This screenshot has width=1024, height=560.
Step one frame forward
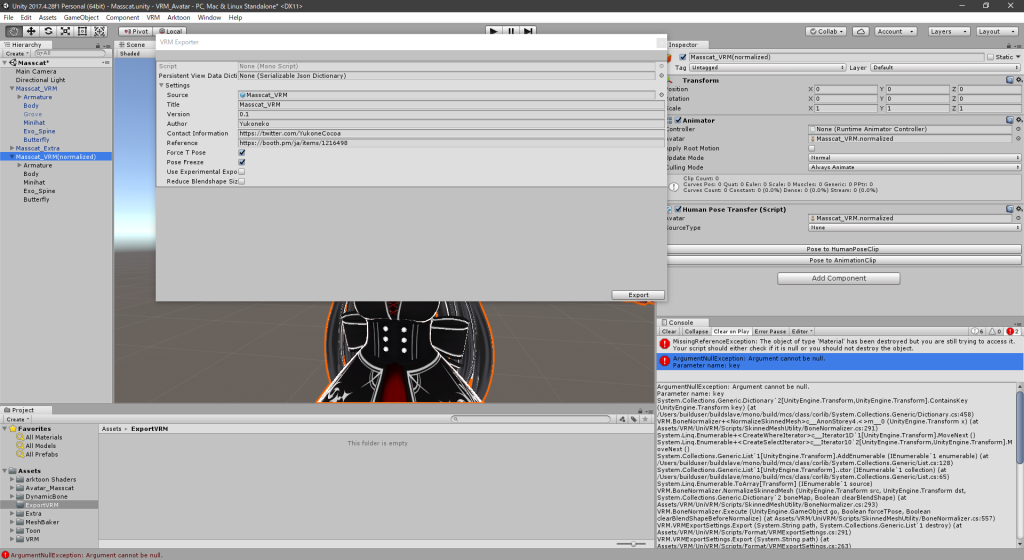point(528,31)
